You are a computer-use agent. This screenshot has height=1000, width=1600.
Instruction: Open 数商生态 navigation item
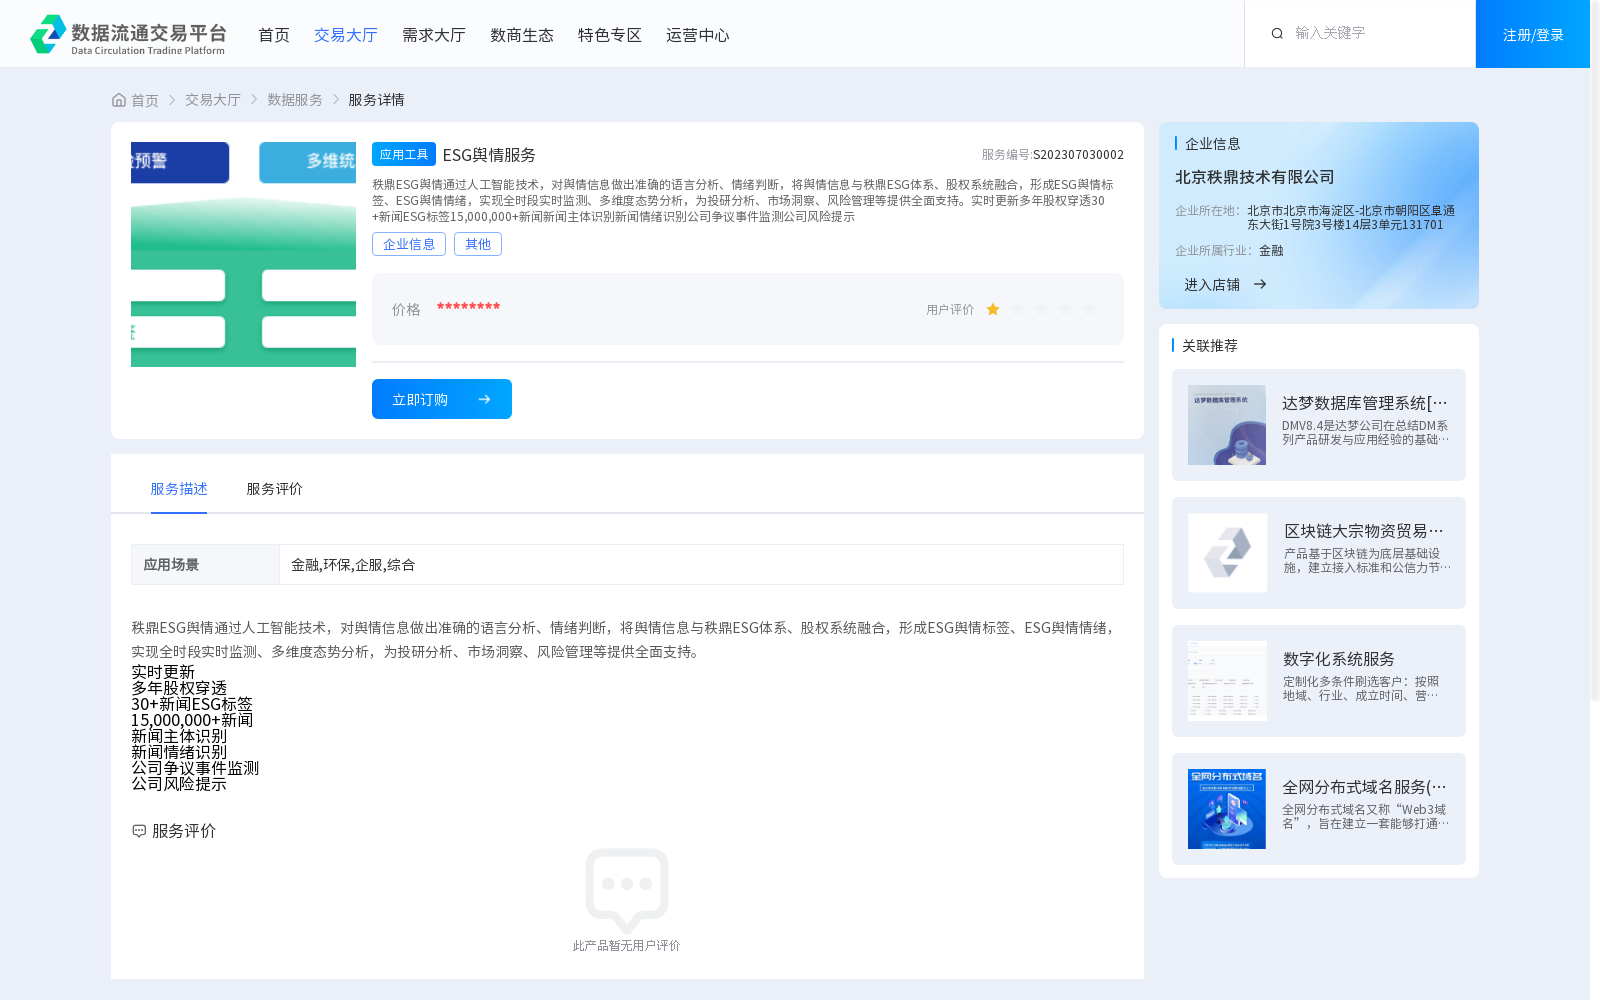pos(522,35)
